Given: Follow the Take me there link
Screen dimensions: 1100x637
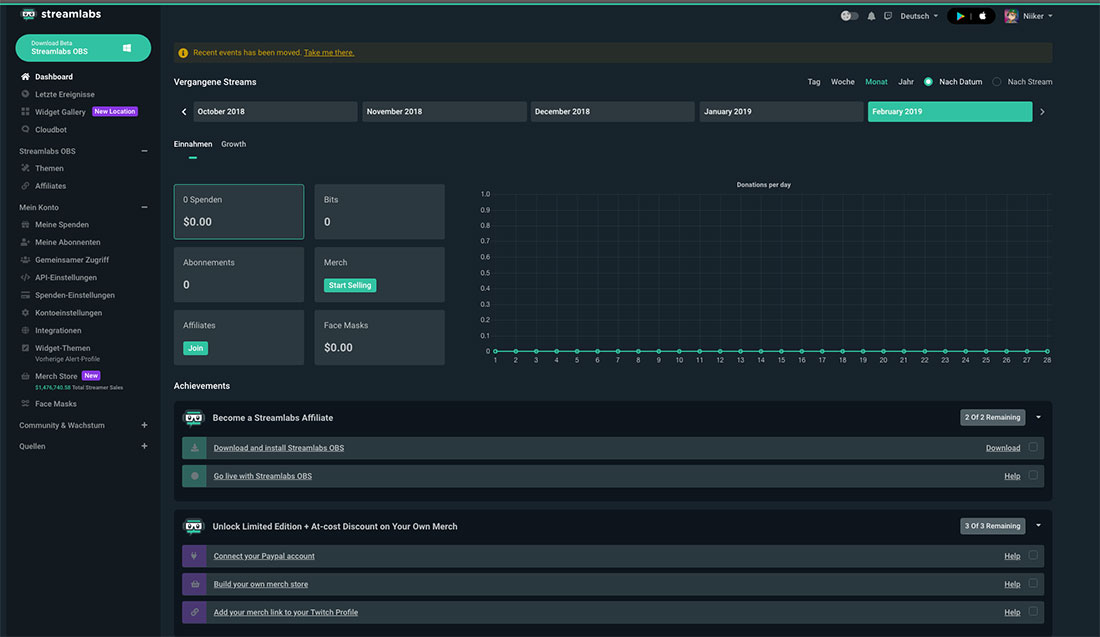Looking at the screenshot, I should point(329,53).
